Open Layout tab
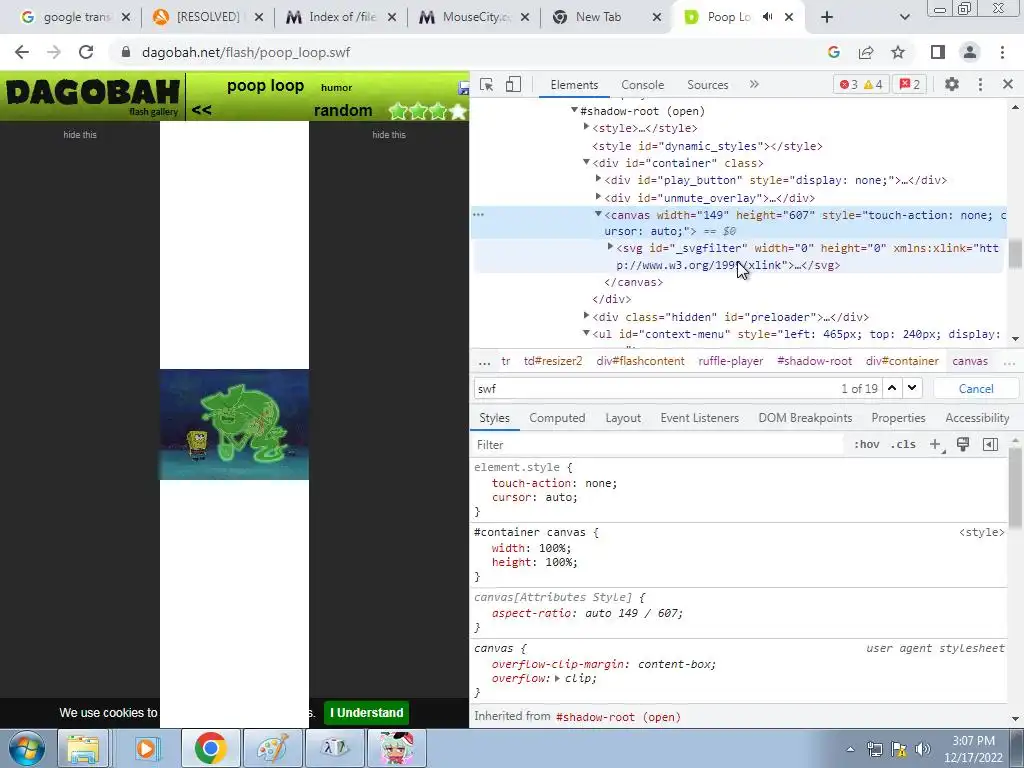This screenshot has width=1024, height=768. [623, 418]
